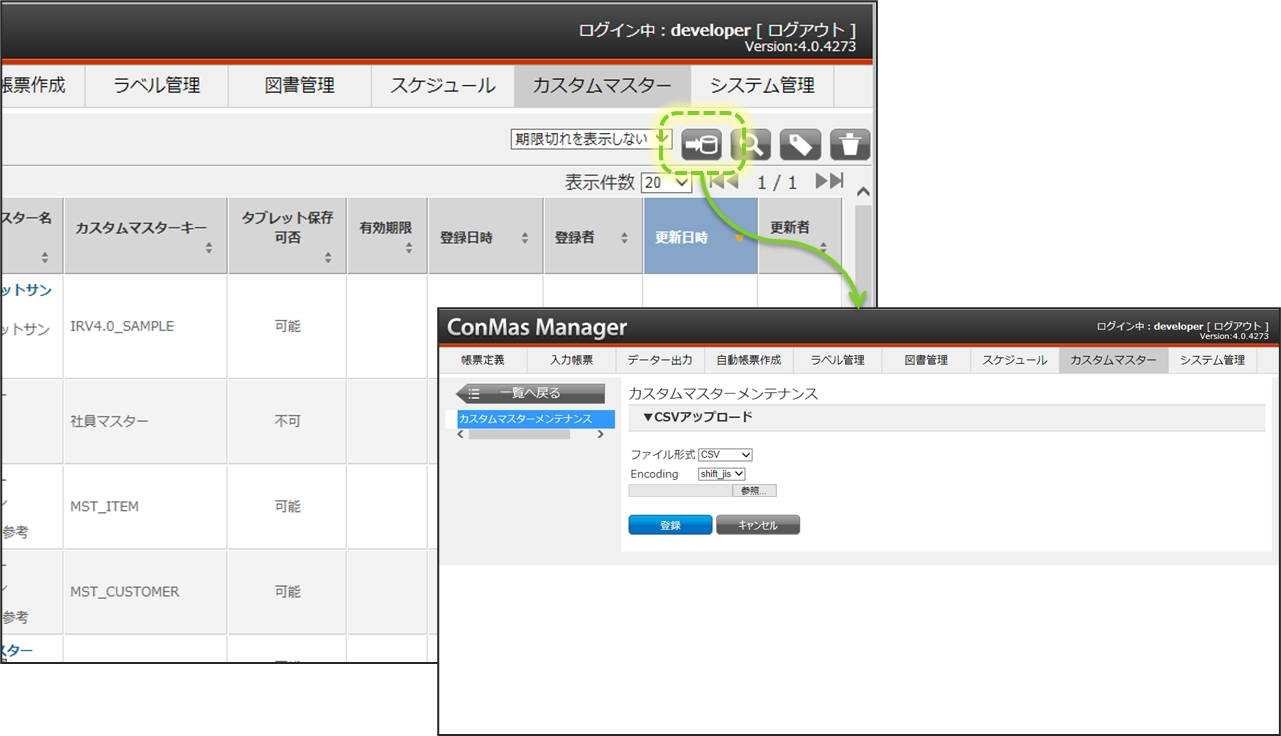1281x736 pixels.
Task: Go to the last page arrow
Action: tap(829, 181)
